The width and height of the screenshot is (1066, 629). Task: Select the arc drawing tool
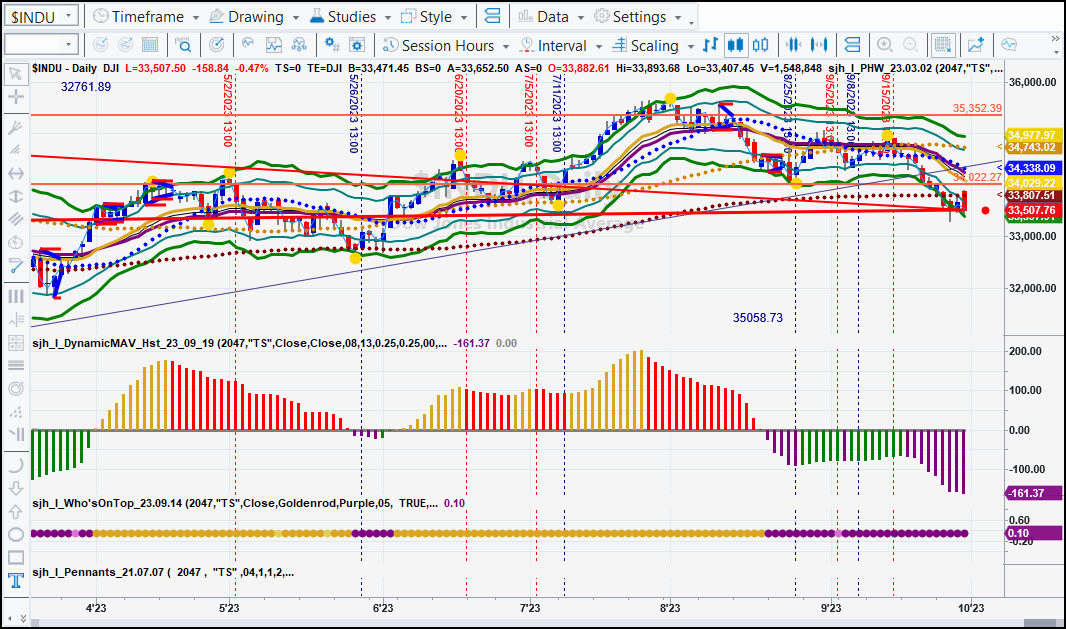coord(15,465)
